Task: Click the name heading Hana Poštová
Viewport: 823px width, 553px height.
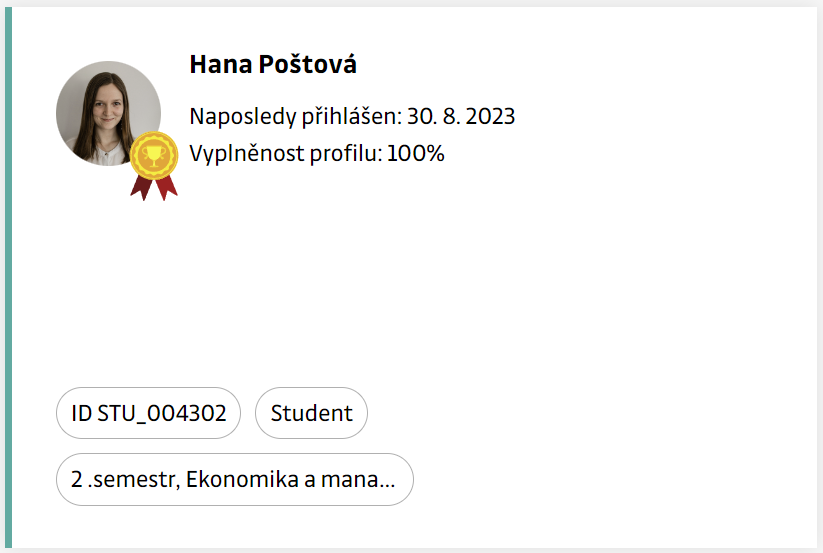Action: (273, 65)
